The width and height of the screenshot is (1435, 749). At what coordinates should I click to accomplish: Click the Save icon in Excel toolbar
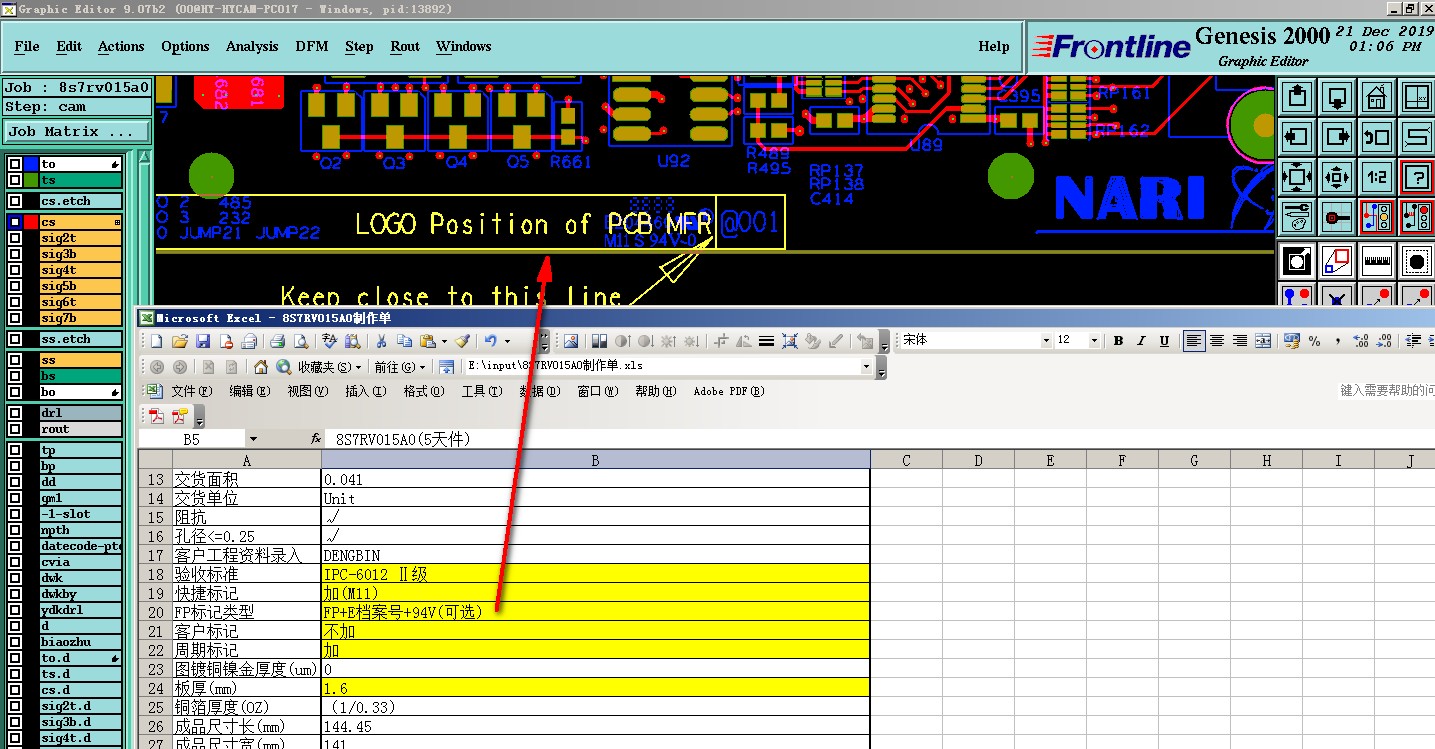click(x=203, y=341)
